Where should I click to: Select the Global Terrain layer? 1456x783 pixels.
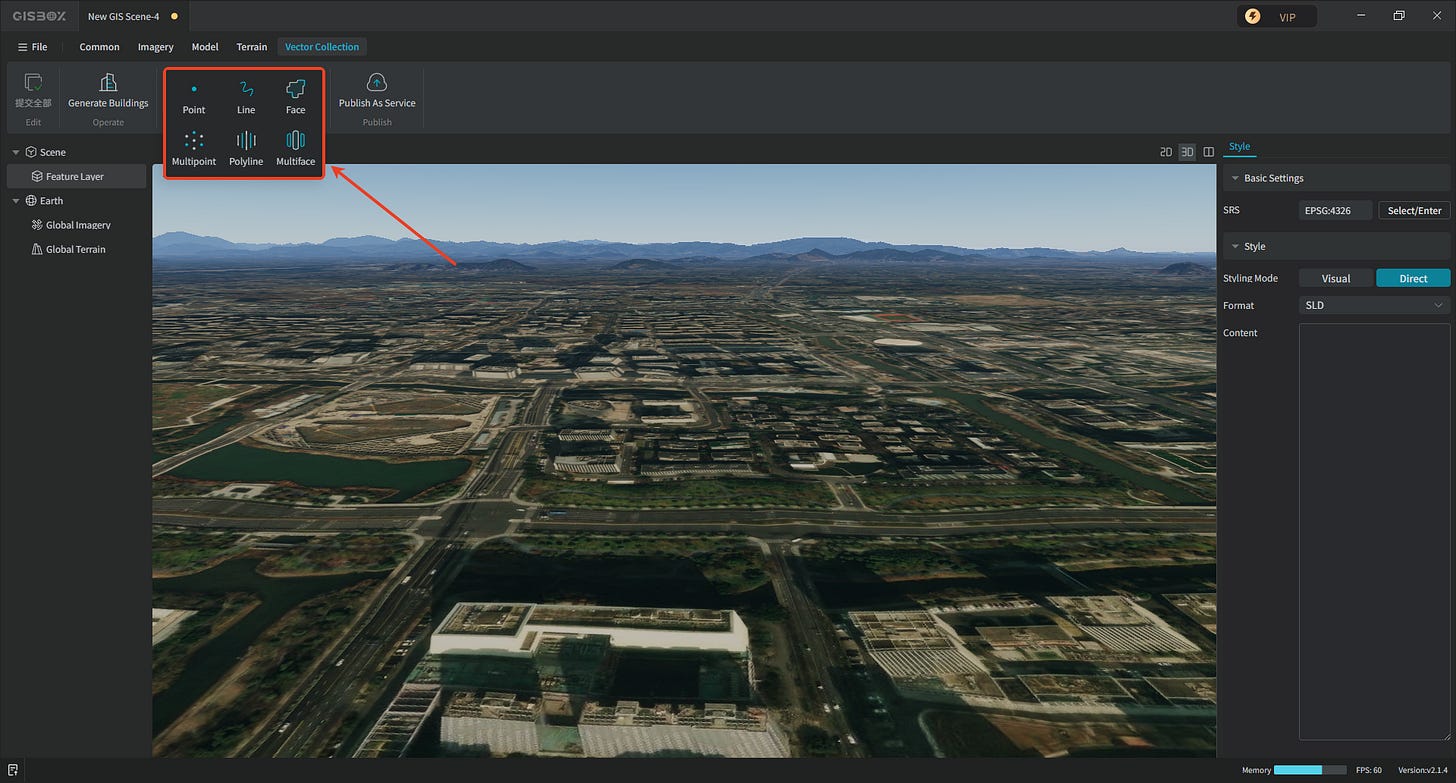click(76, 249)
